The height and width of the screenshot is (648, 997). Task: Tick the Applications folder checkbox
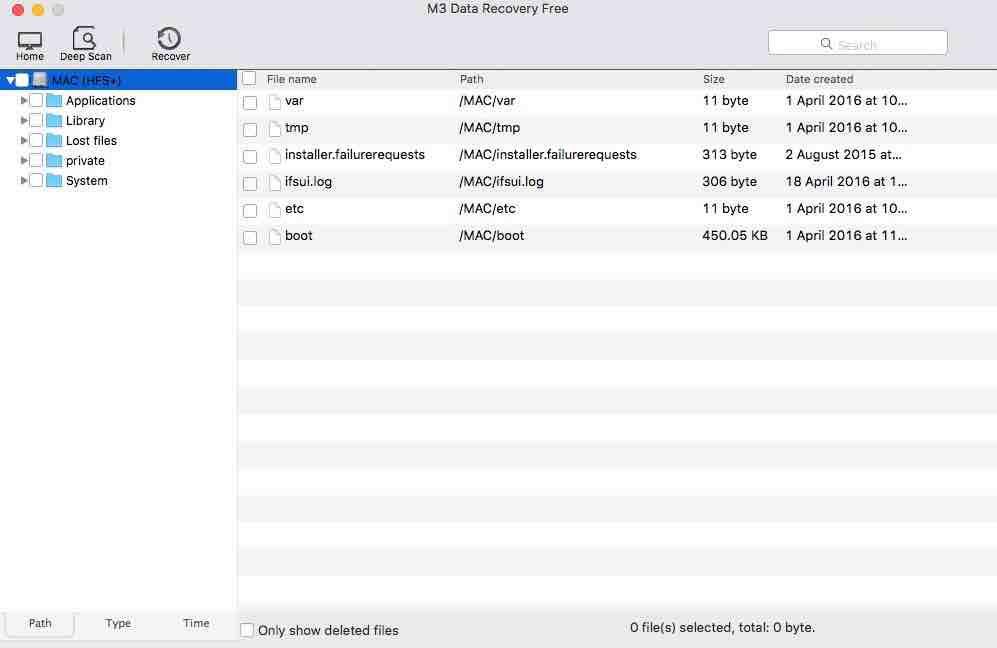(36, 100)
